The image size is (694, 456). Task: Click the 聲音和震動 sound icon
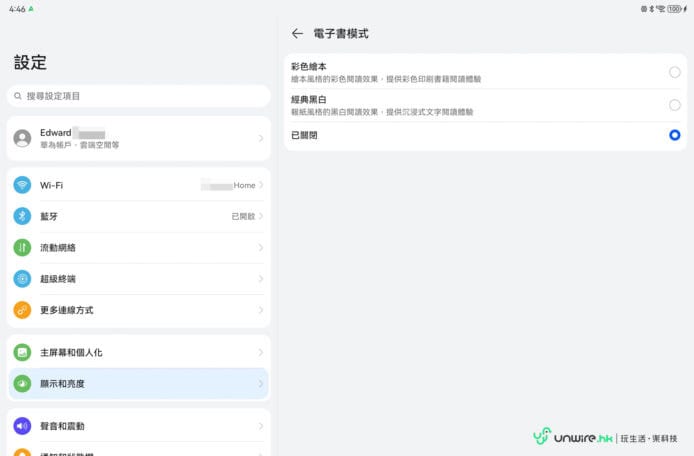(x=22, y=426)
